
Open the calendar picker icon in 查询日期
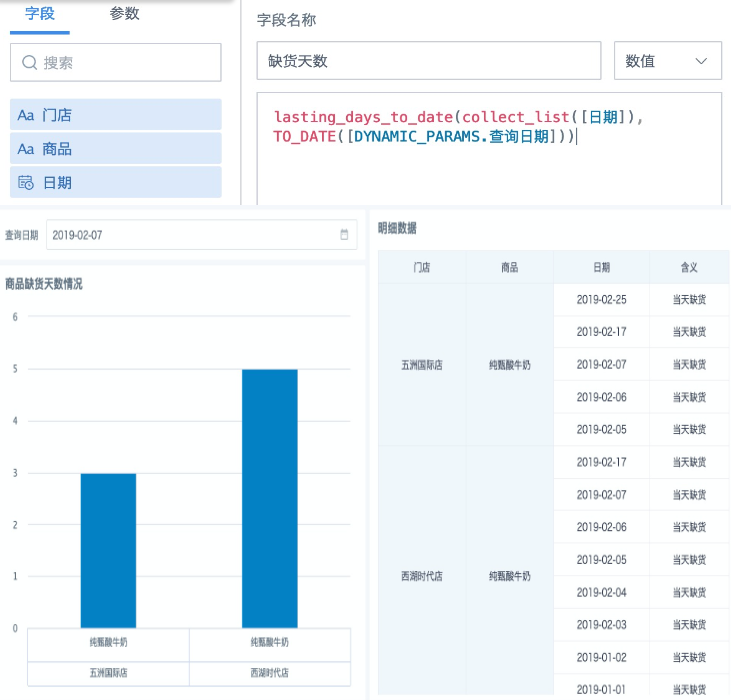(x=344, y=234)
